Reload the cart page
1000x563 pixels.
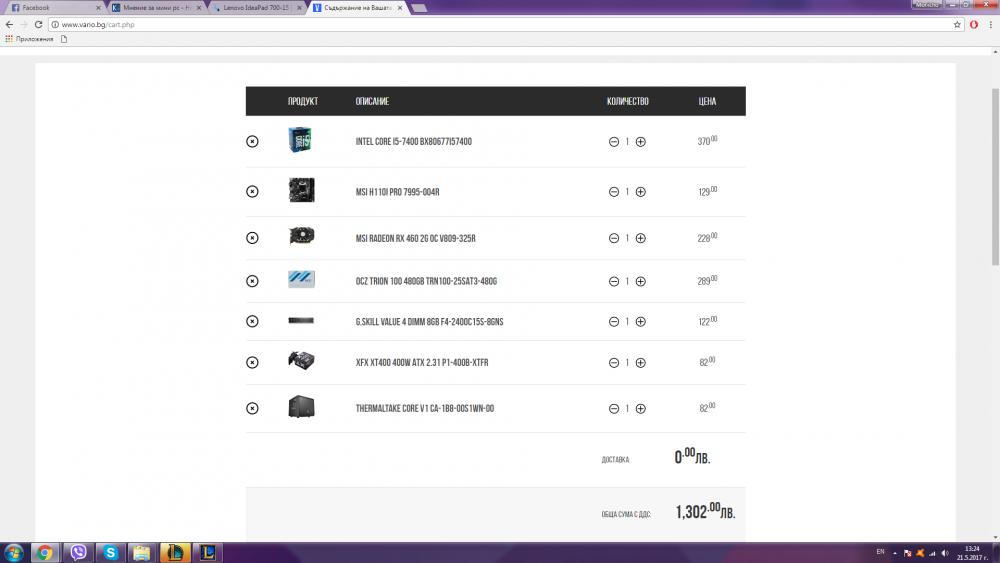[x=38, y=24]
